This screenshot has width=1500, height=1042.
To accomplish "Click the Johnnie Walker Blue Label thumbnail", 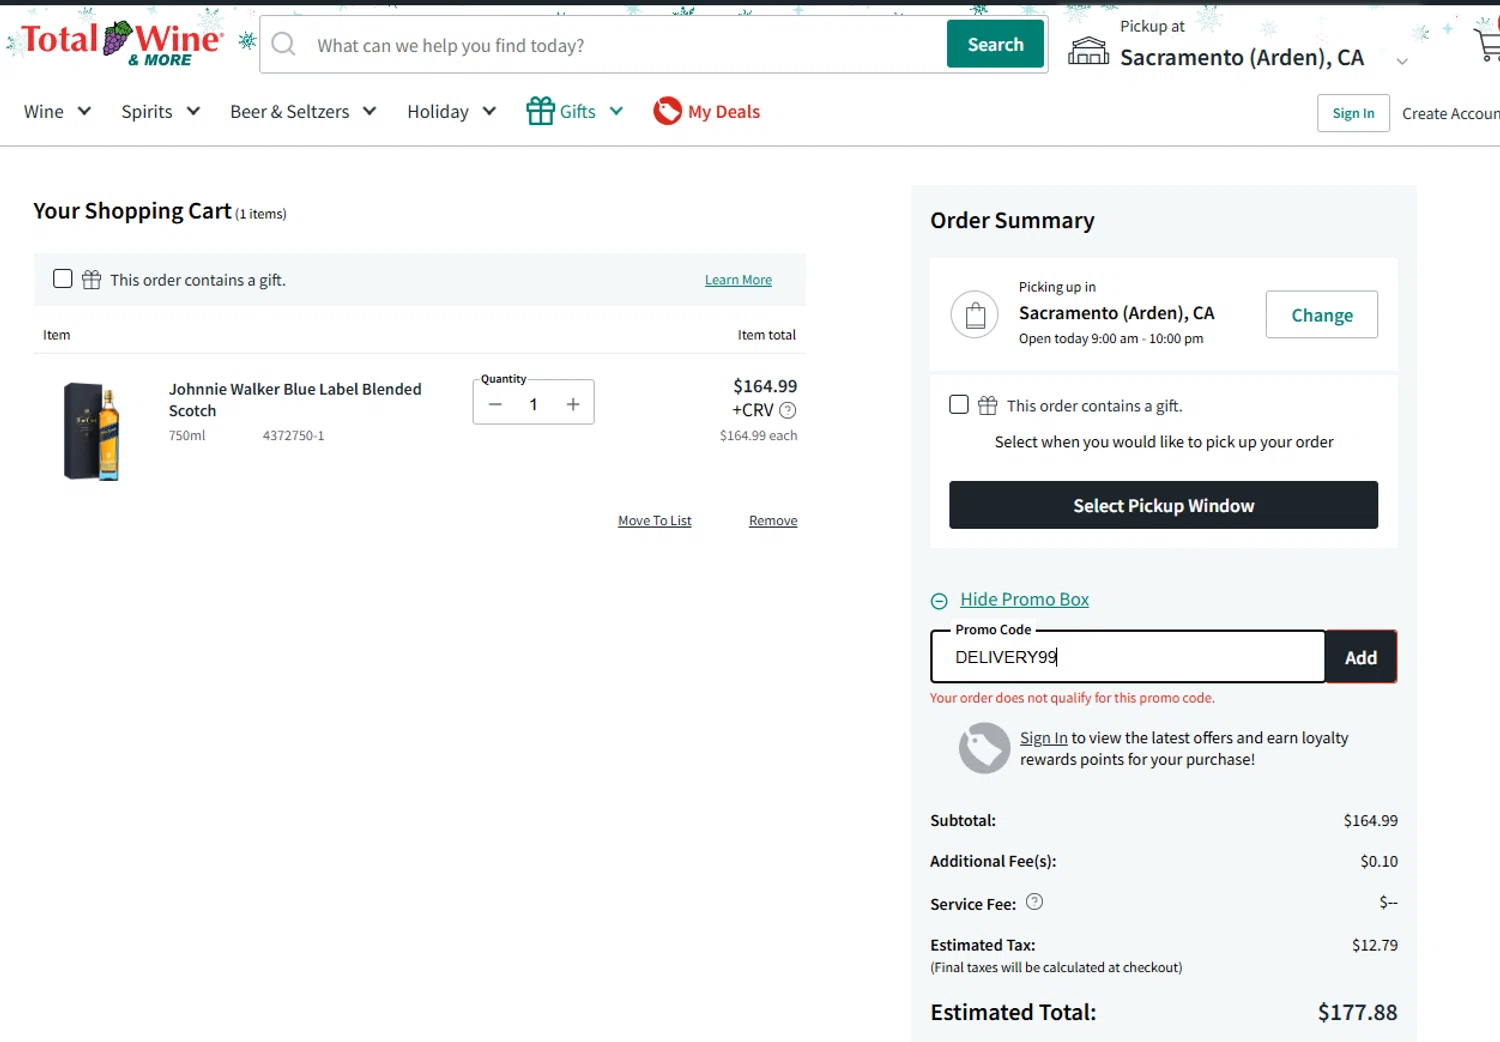I will 92,431.
